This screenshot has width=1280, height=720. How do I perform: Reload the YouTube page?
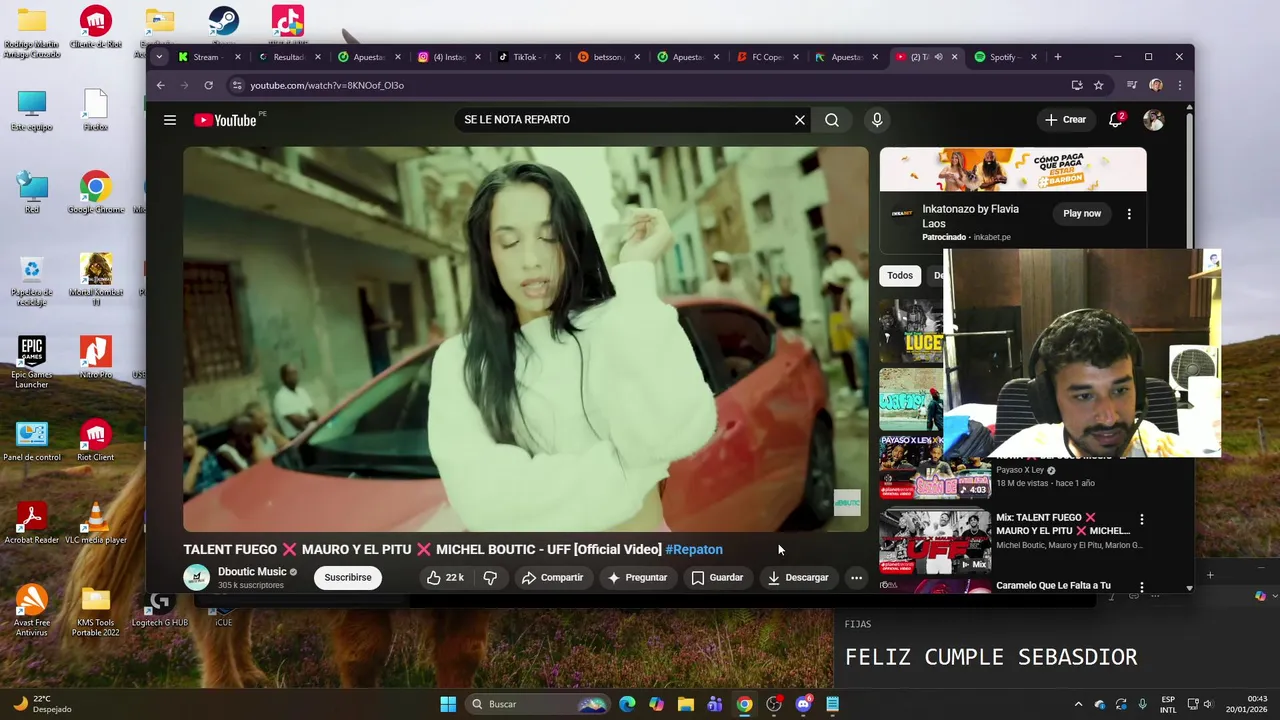[x=208, y=85]
